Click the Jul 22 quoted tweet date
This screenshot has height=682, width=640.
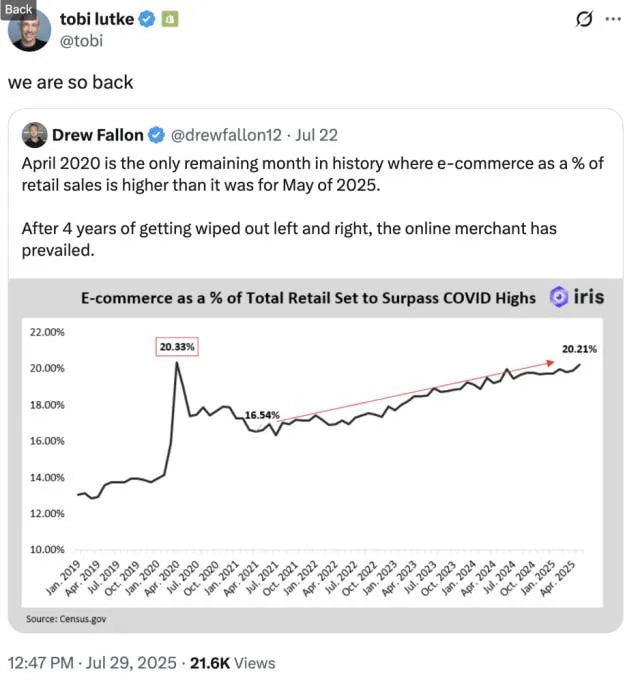pyautogui.click(x=316, y=135)
